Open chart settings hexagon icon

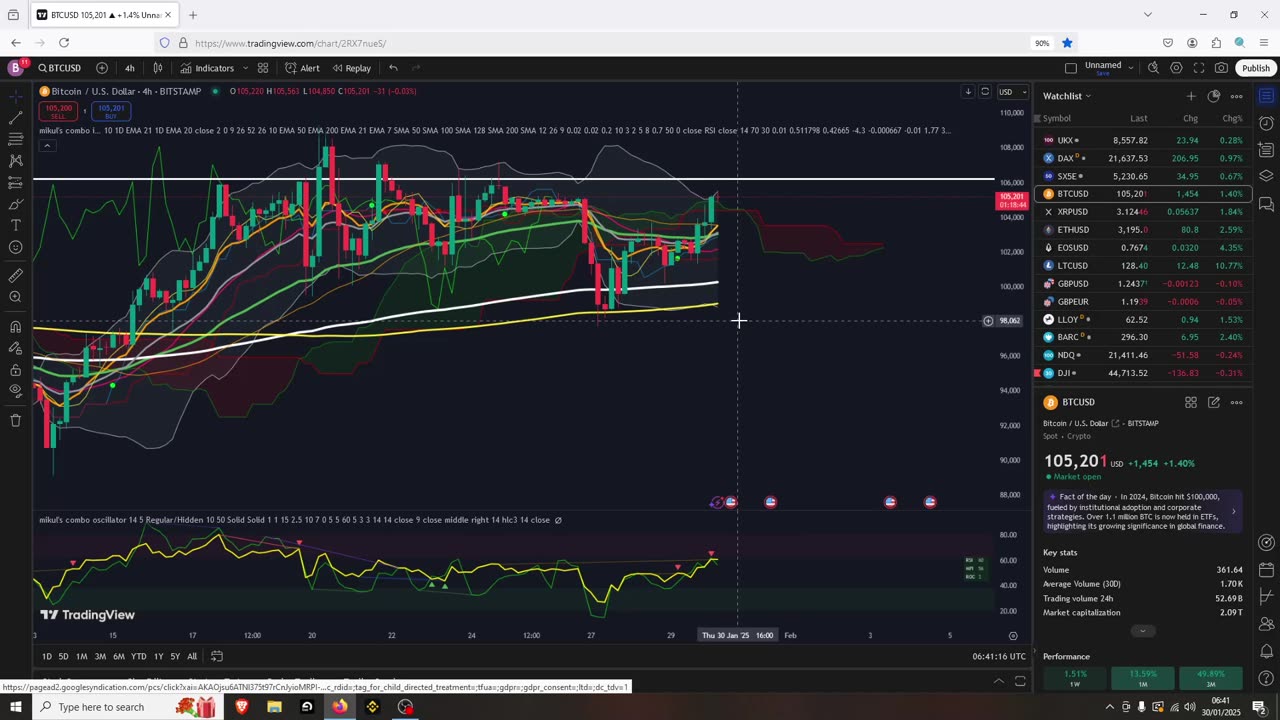pos(1176,68)
